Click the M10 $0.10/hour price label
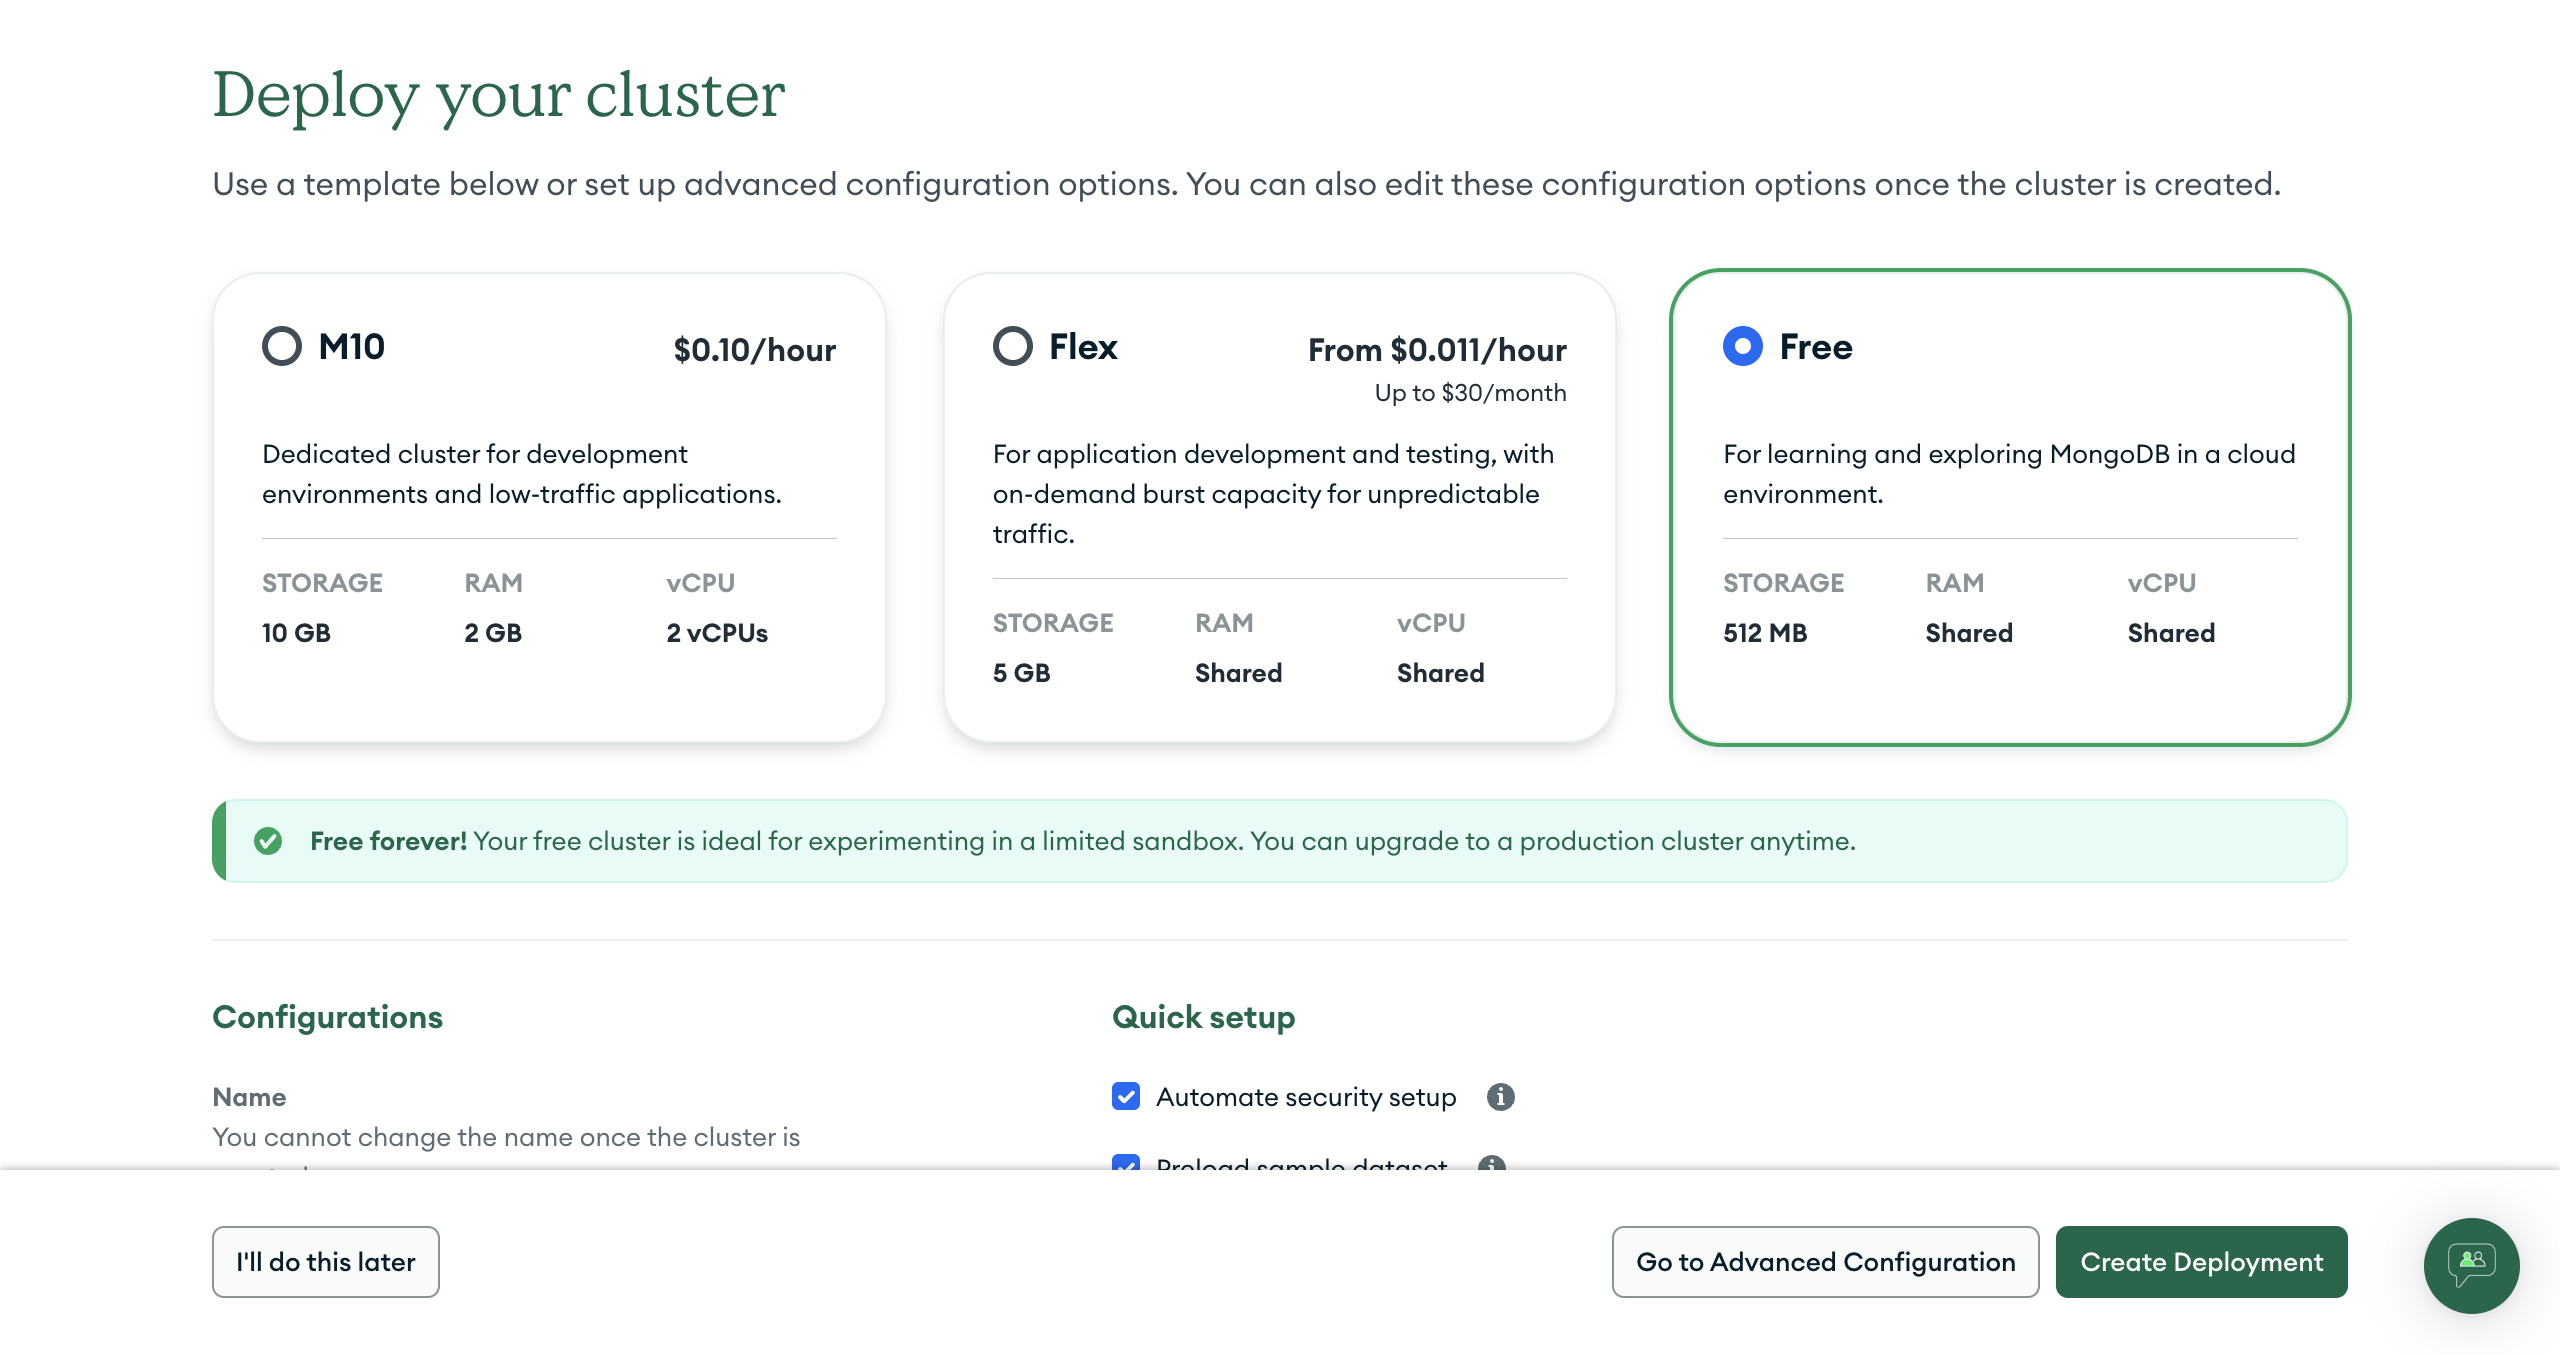 click(x=755, y=350)
